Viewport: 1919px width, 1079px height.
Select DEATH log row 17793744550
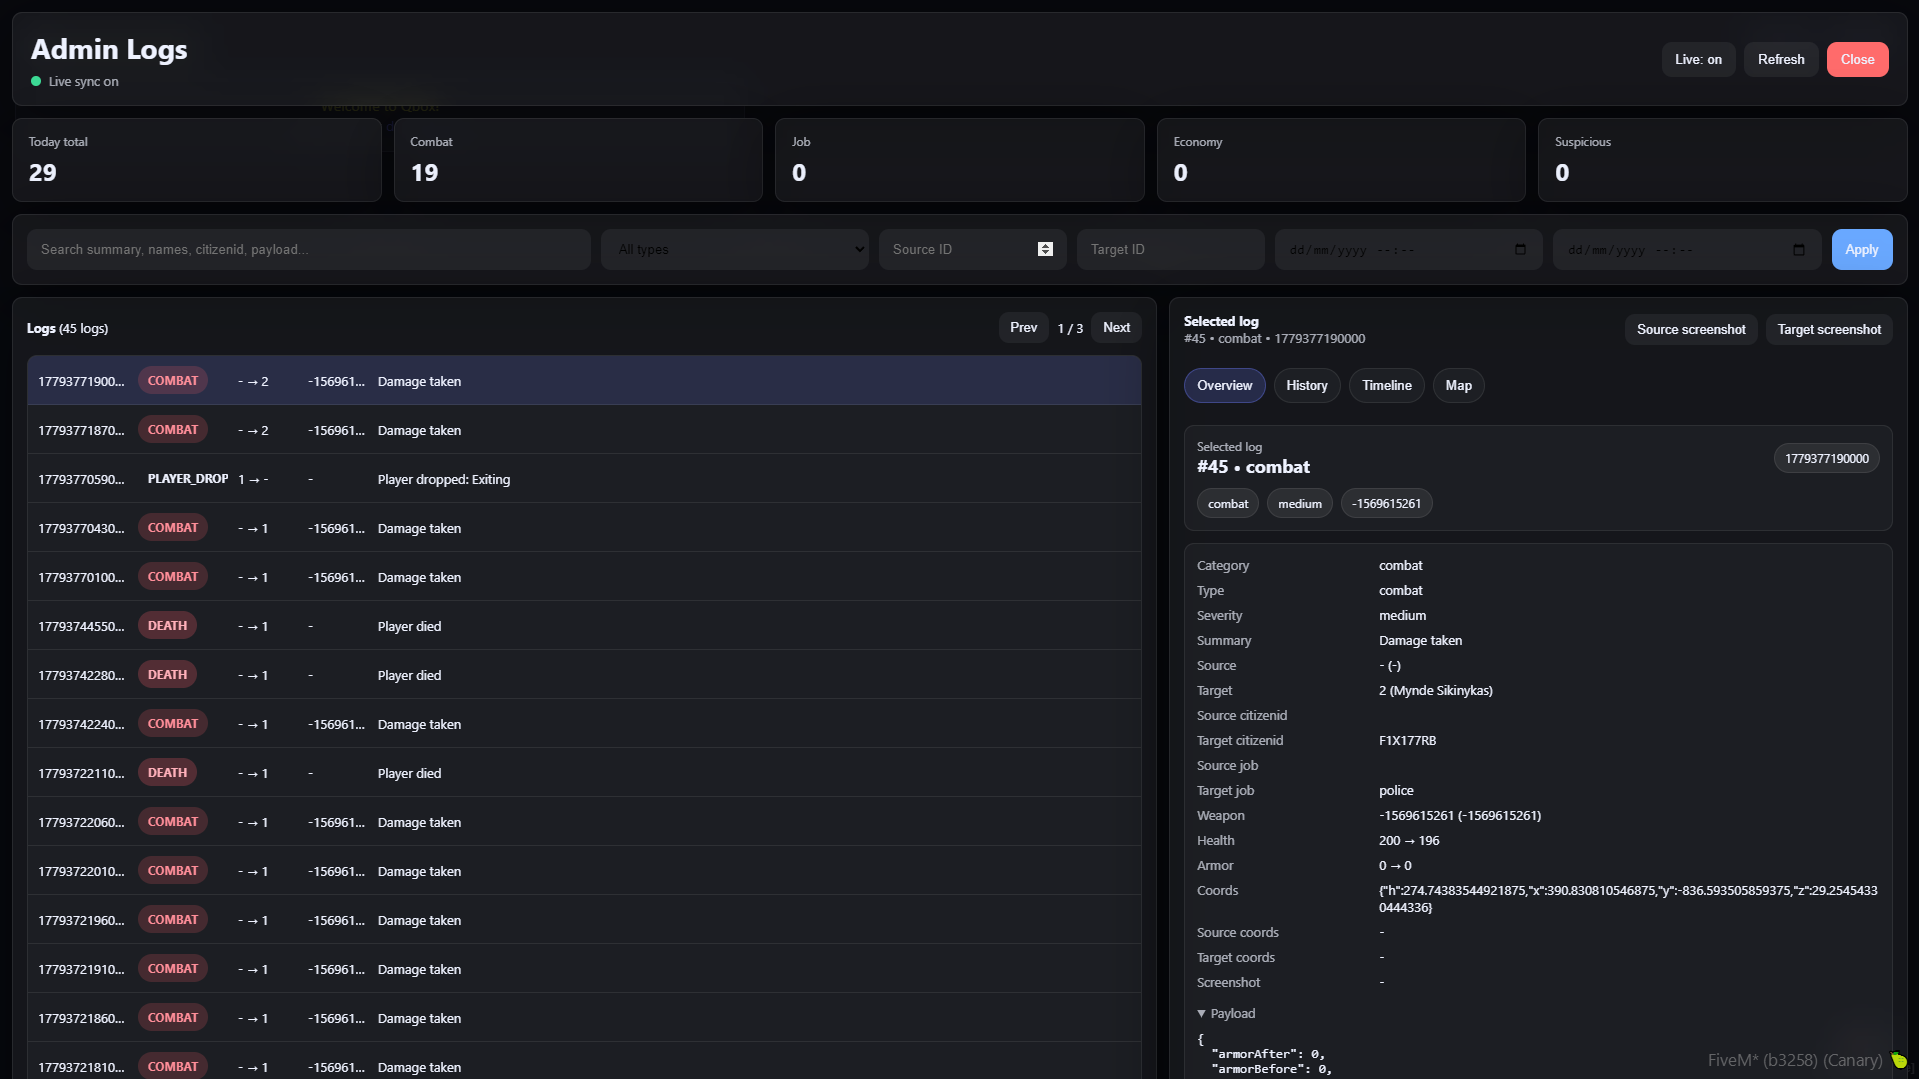tap(584, 625)
